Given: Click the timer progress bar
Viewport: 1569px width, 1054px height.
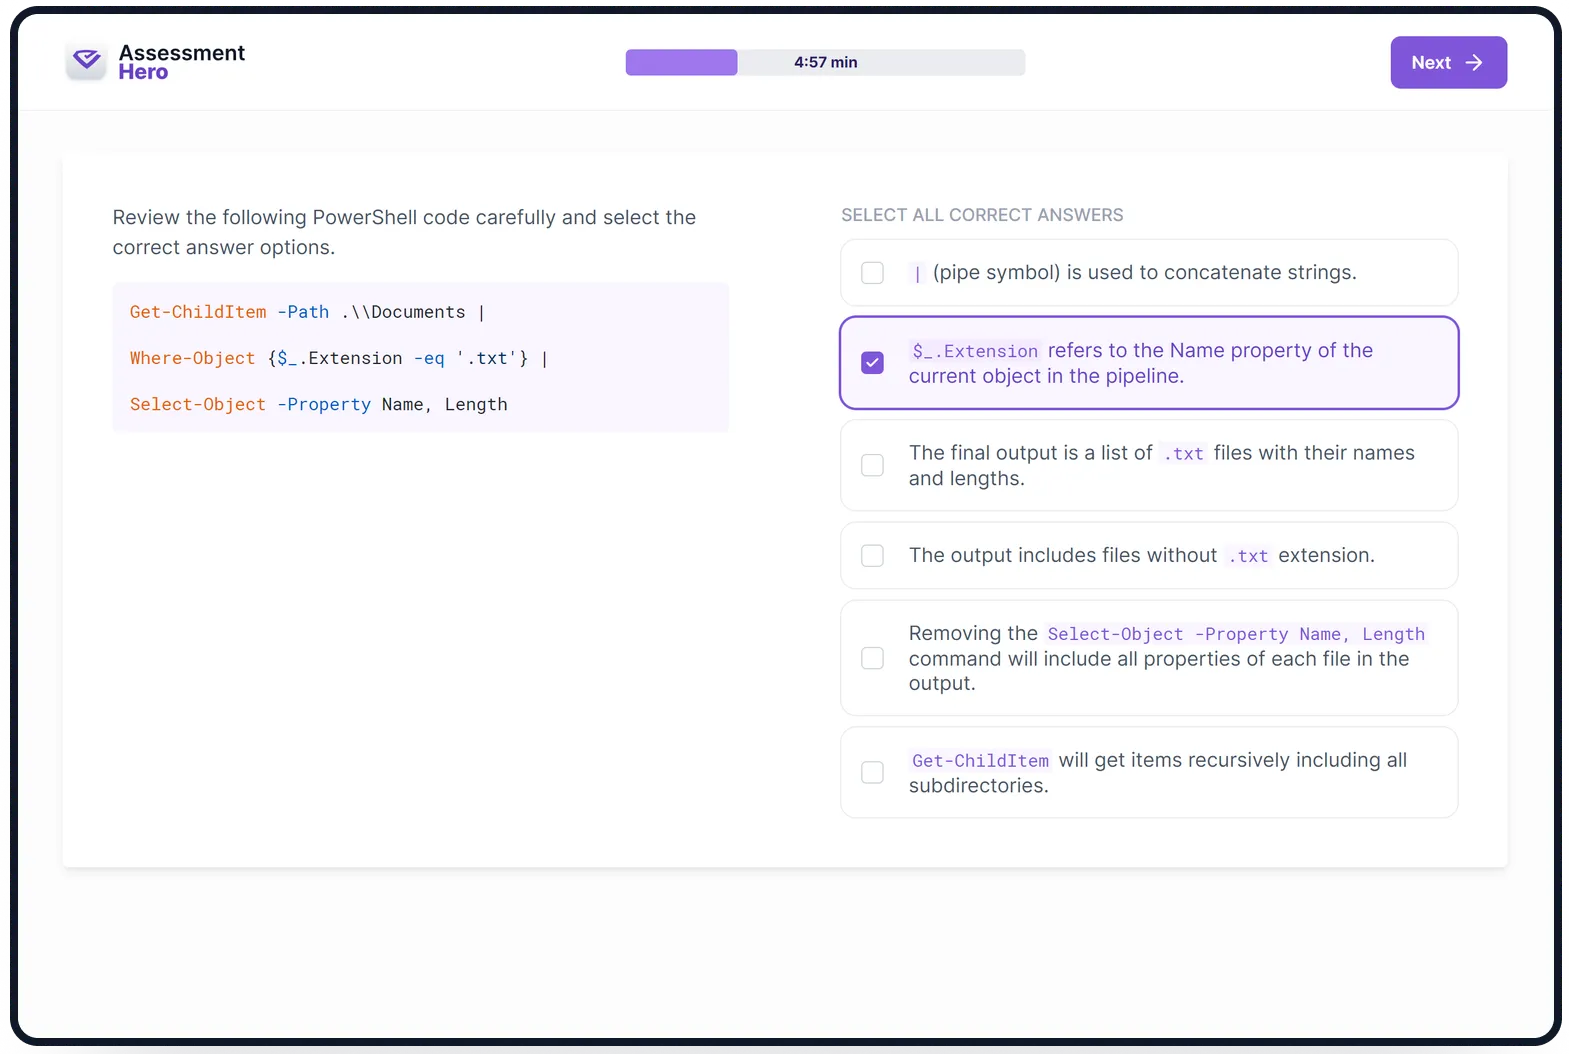Looking at the screenshot, I should (x=825, y=62).
